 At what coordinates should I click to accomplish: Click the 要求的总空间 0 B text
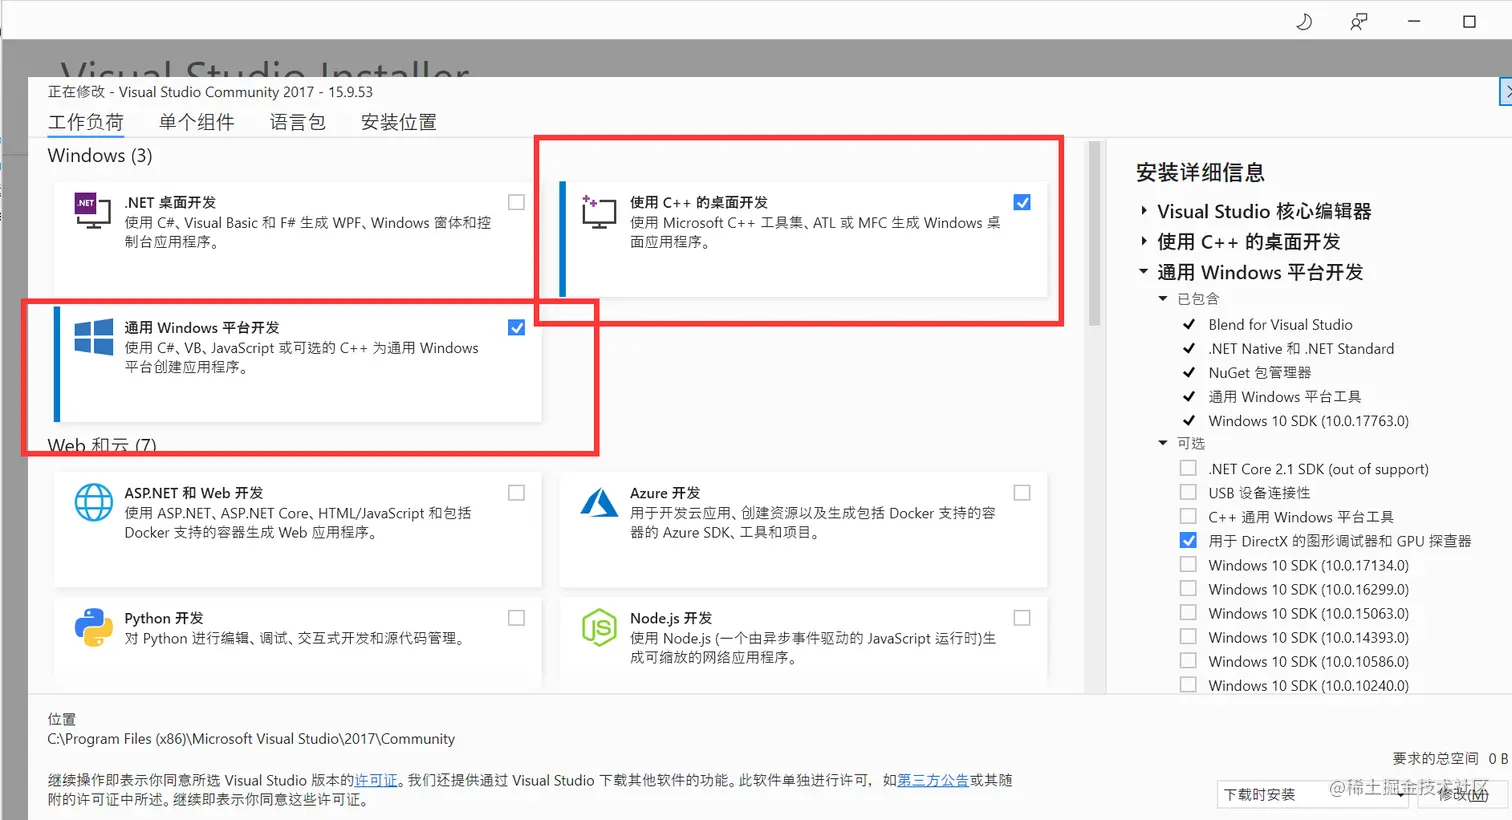pos(1450,759)
